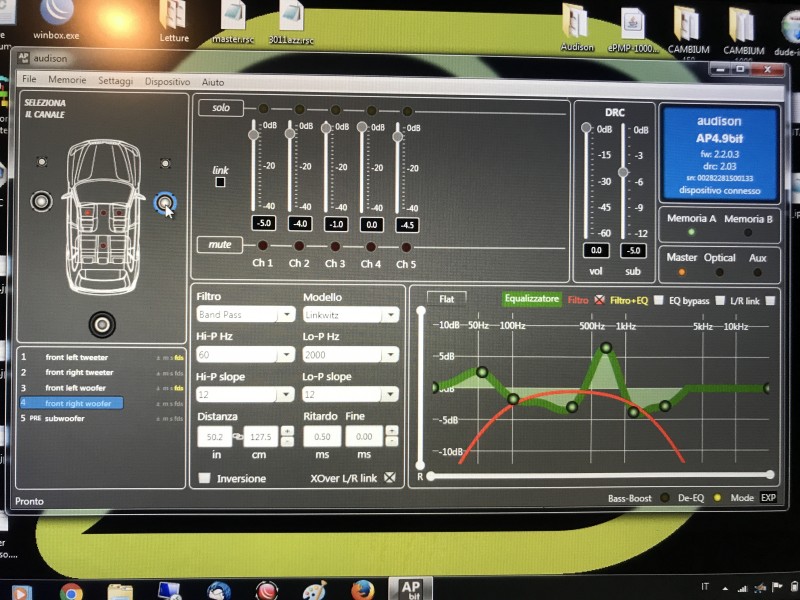Image resolution: width=800 pixels, height=600 pixels.
Task: Open the Memorie menu
Action: coord(67,80)
